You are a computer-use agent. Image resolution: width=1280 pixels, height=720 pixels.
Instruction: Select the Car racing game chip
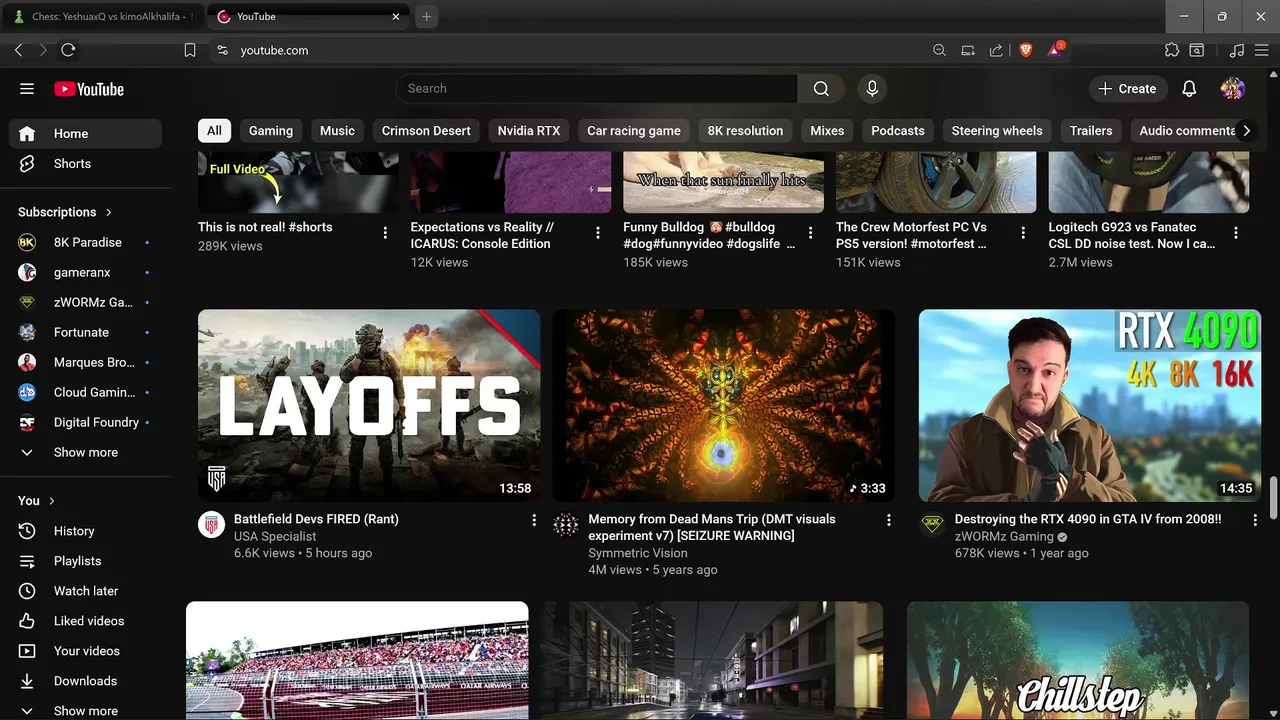pos(634,131)
